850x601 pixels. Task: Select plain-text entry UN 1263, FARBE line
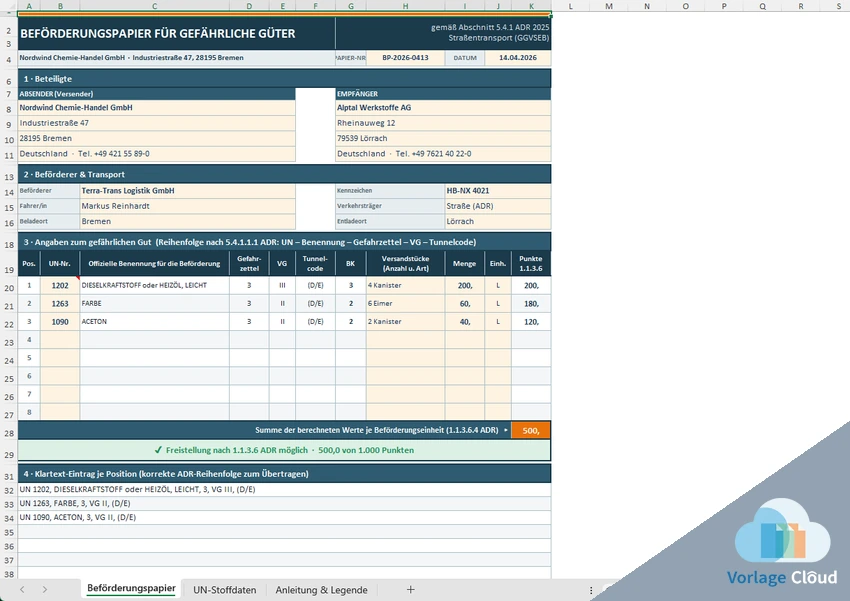tap(284, 503)
